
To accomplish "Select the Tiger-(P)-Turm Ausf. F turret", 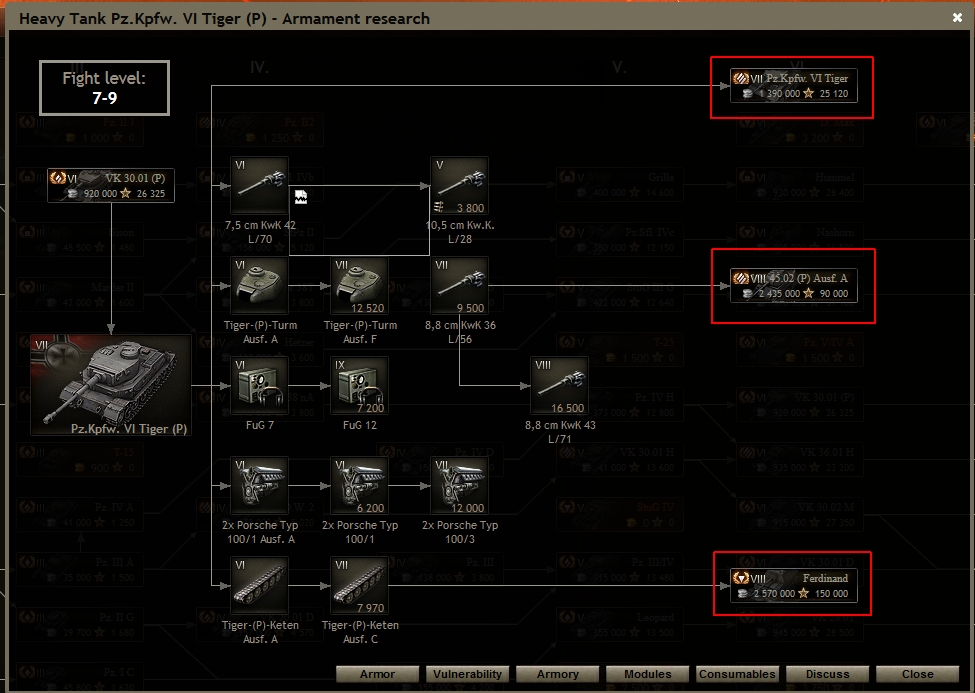I will [x=359, y=286].
